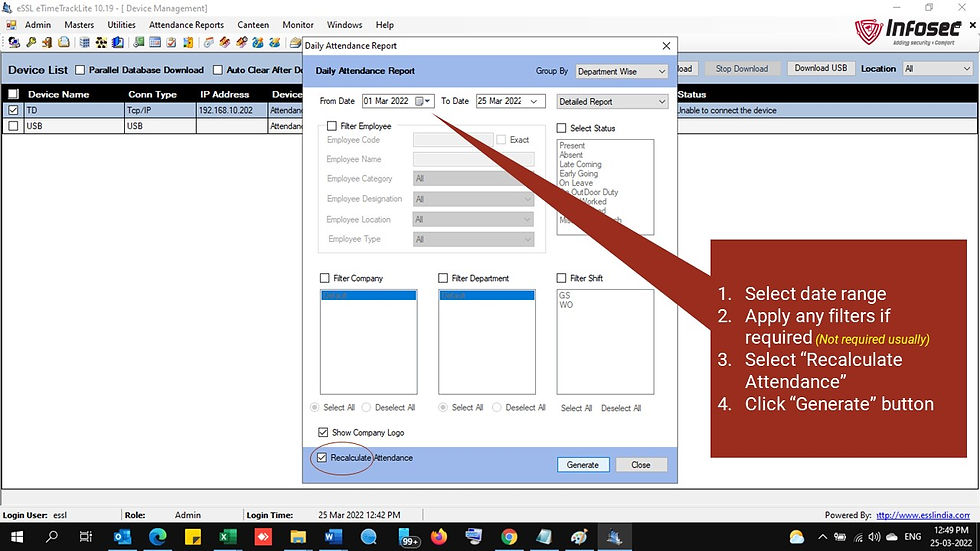Select IP address 192.168.10.202 cell
The image size is (980, 551).
point(231,110)
